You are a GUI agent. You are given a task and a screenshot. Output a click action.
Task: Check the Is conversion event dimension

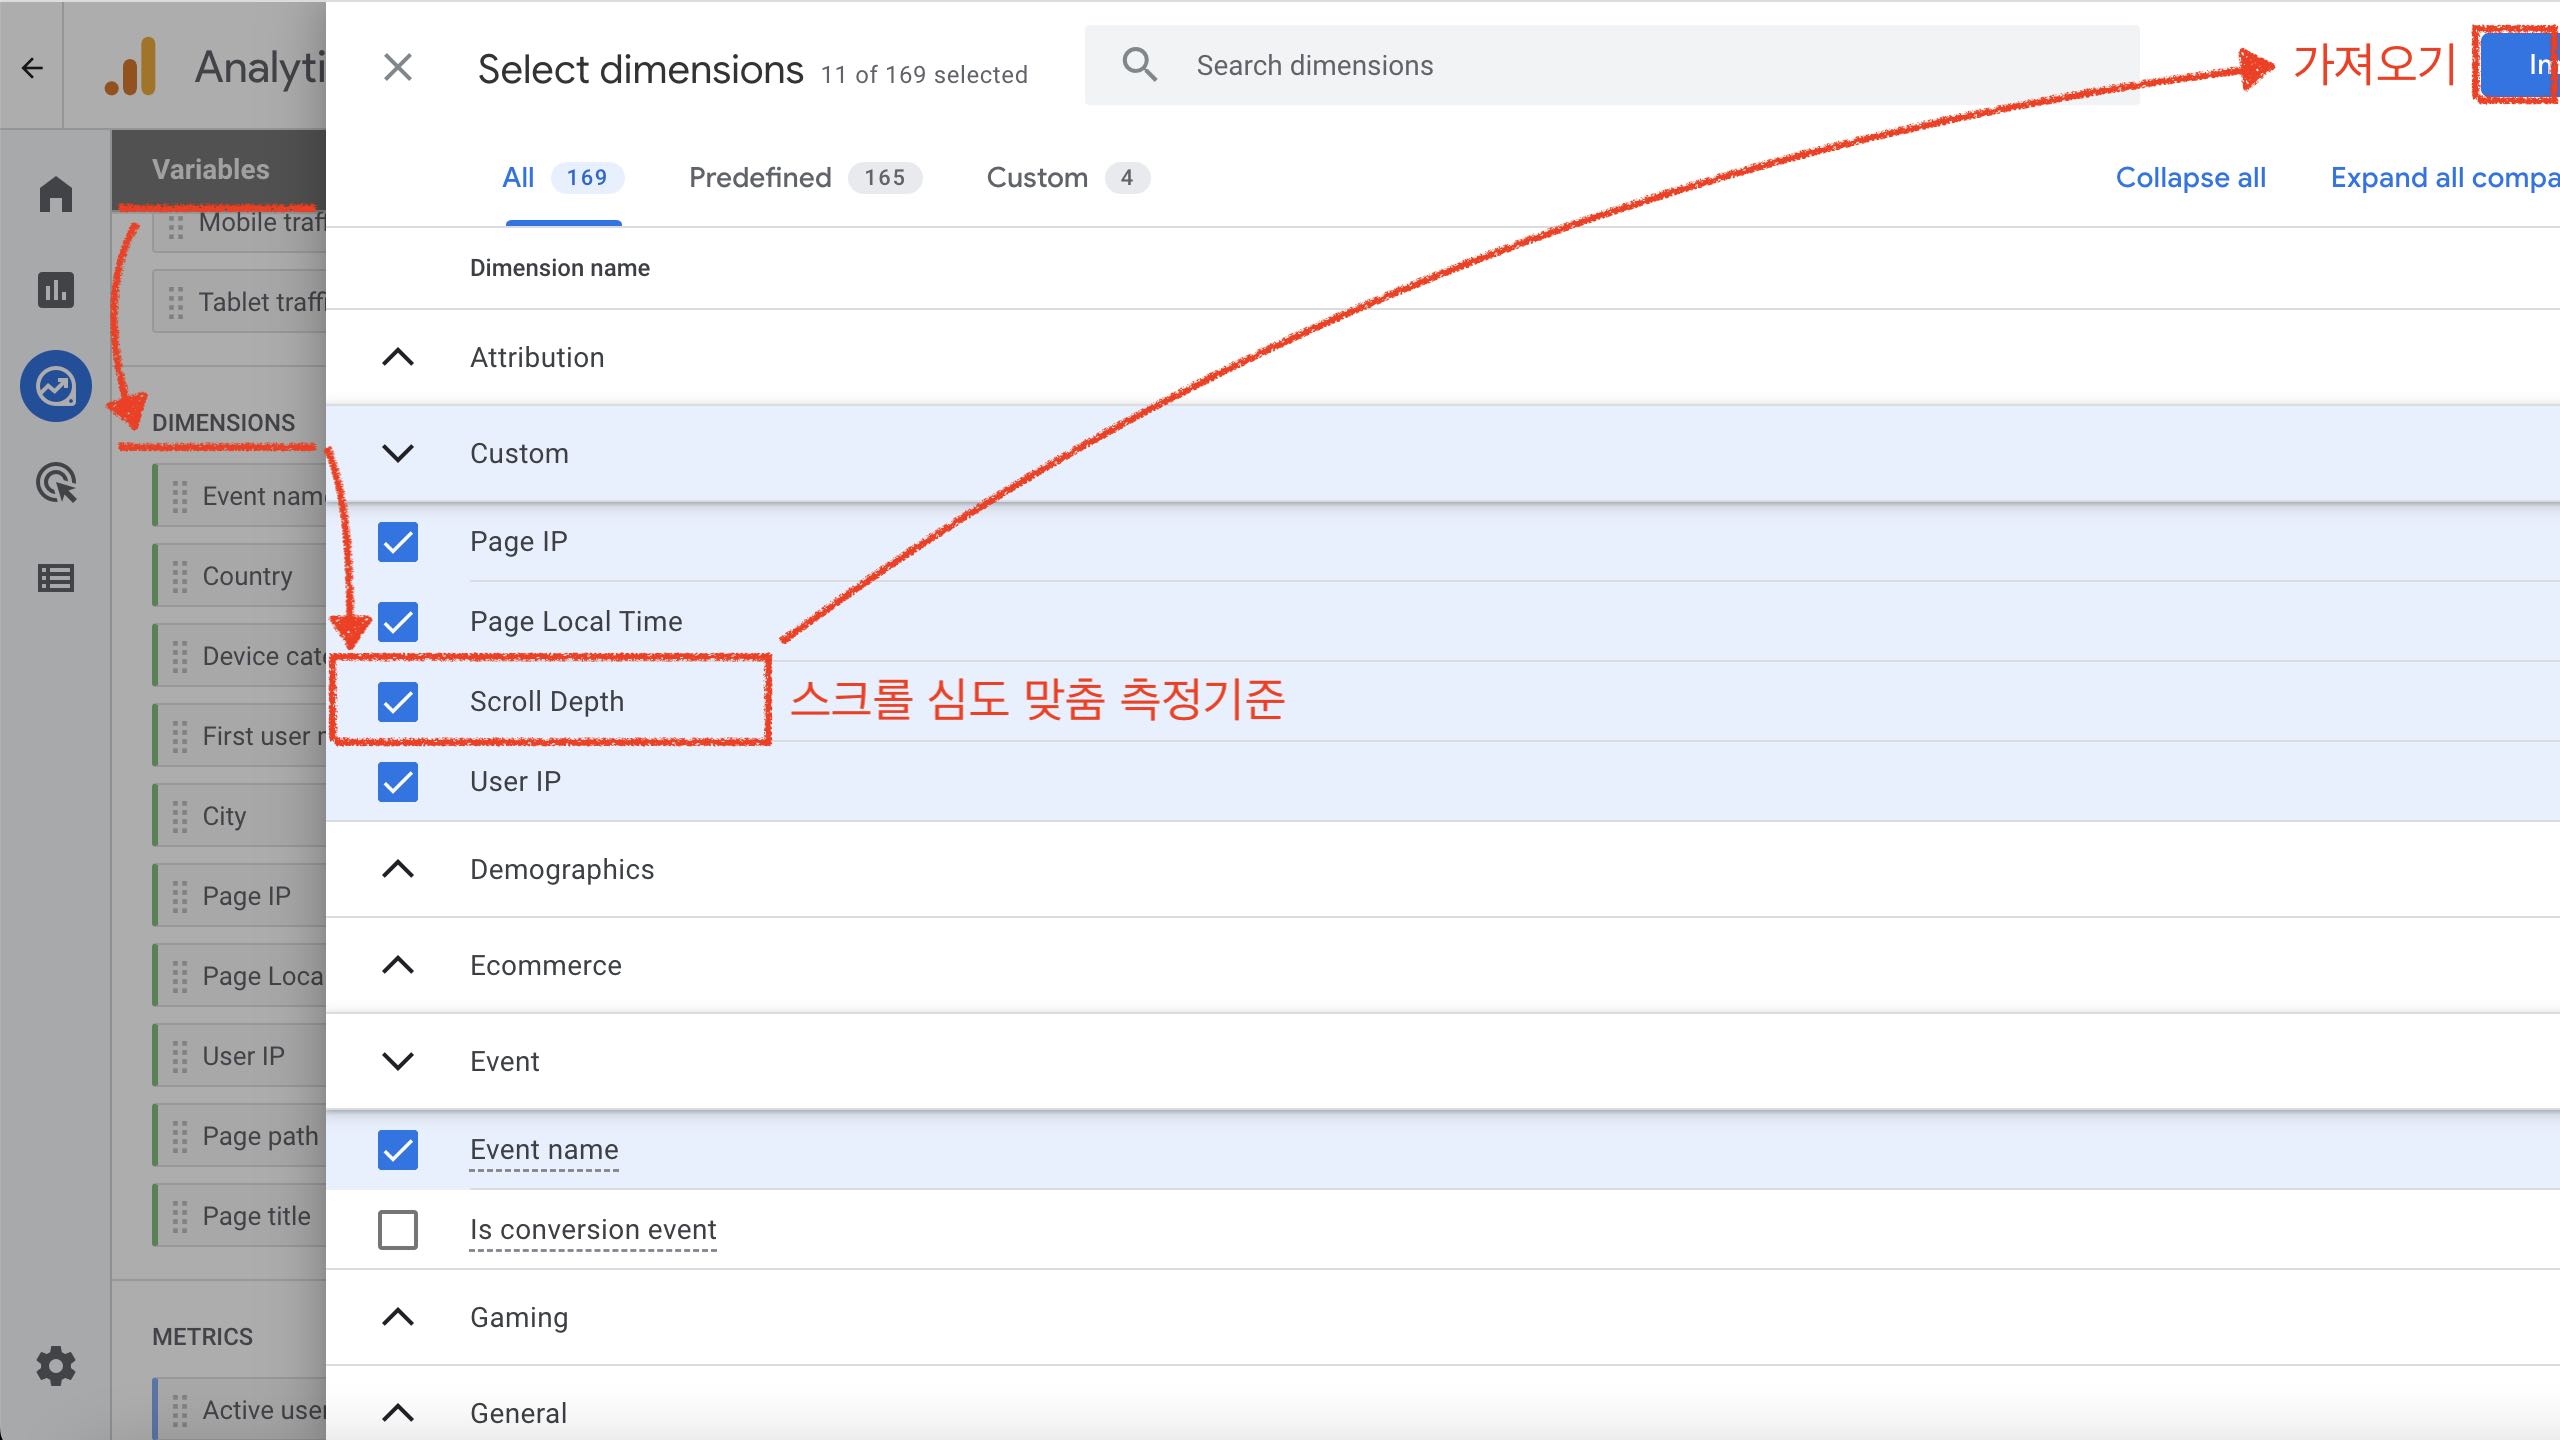(398, 1230)
